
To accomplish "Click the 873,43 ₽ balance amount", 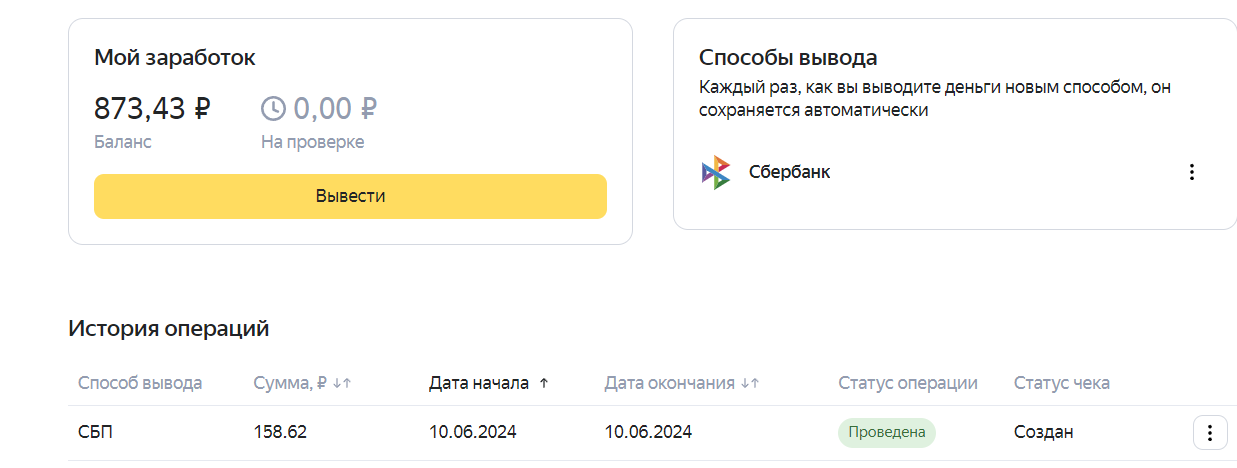I will click(x=152, y=108).
